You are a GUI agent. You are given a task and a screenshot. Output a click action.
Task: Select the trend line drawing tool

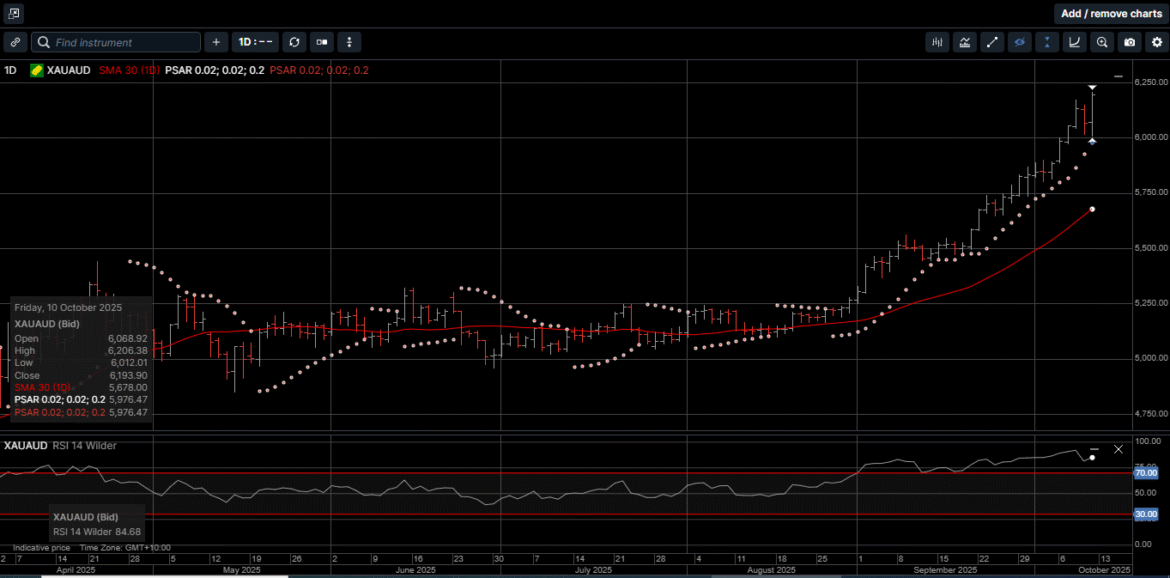[x=992, y=42]
